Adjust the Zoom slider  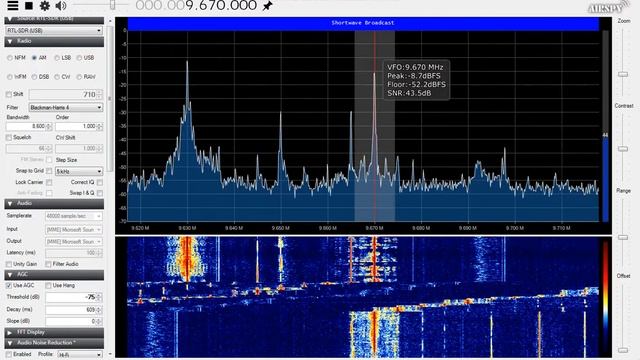pos(623,74)
